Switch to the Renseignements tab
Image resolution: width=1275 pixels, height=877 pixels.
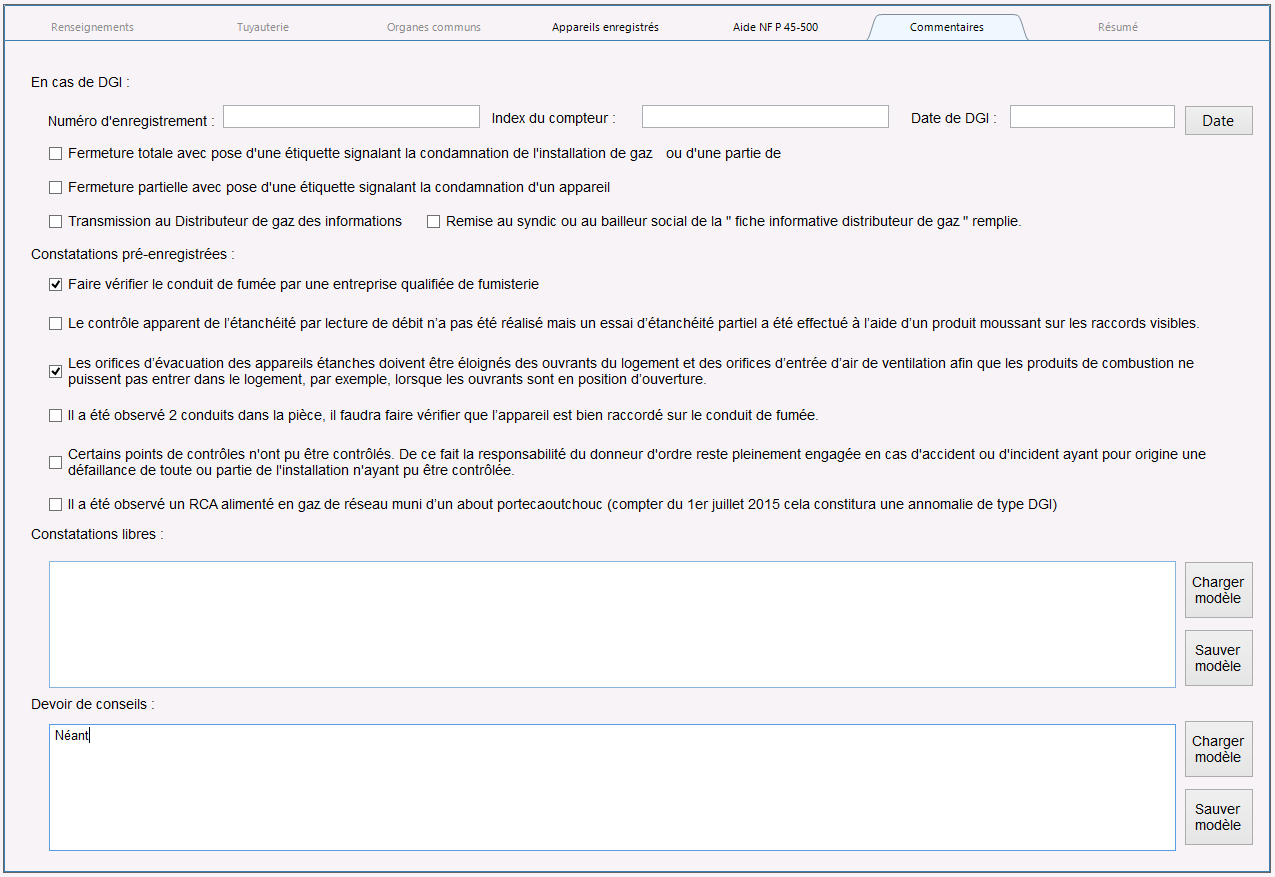tap(92, 27)
